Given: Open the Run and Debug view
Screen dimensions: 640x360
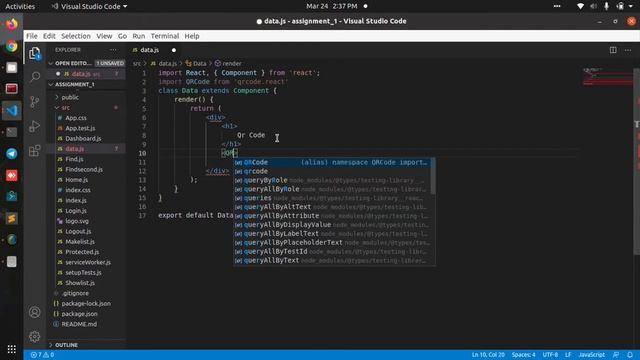Looking at the screenshot, I should 35,126.
